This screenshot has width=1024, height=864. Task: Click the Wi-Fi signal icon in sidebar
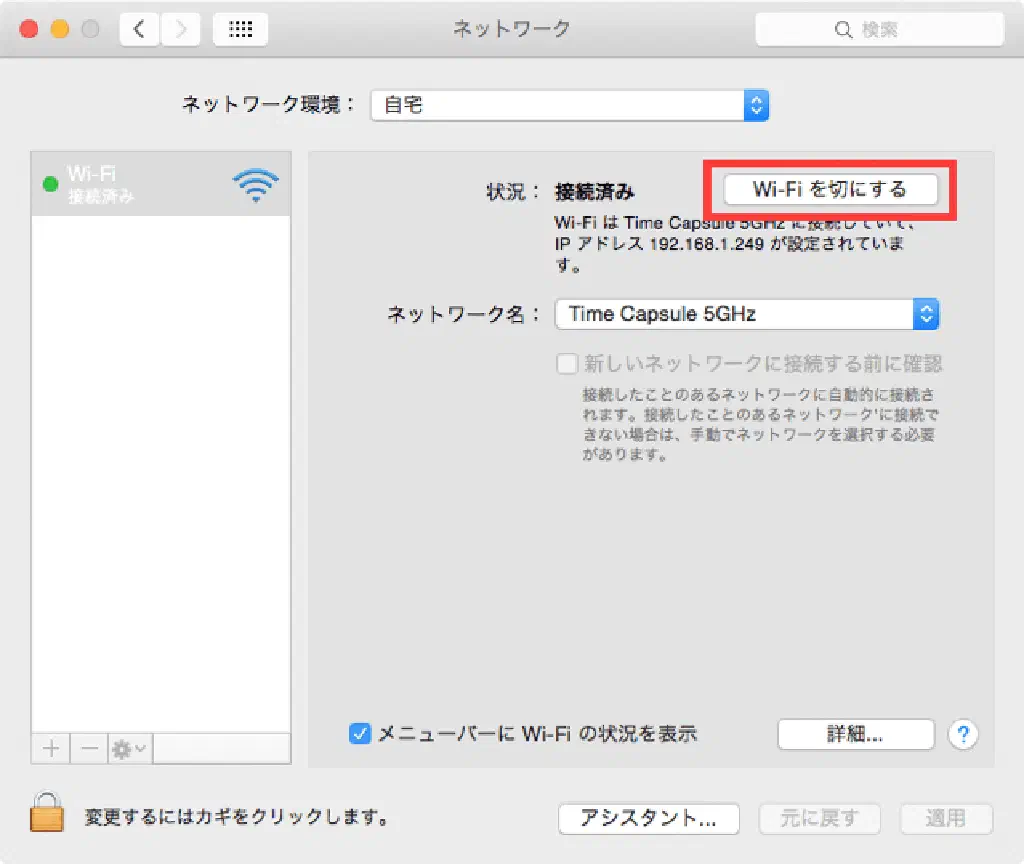coord(255,184)
